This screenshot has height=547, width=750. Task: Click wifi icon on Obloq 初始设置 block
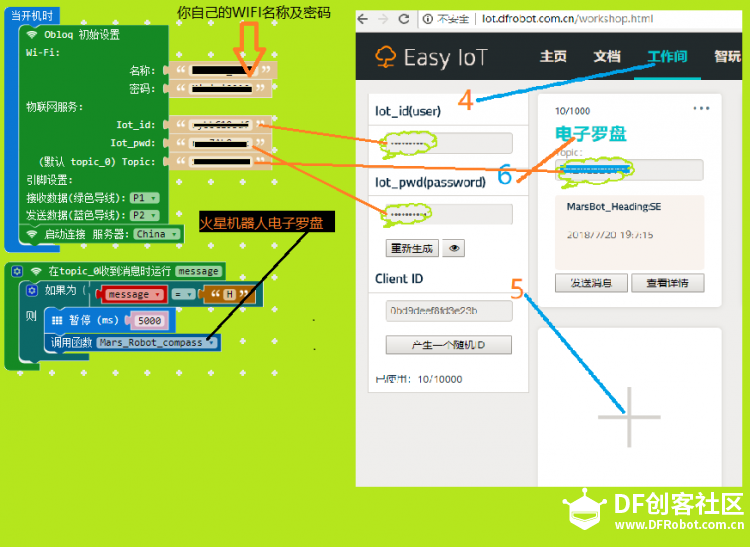[32, 34]
